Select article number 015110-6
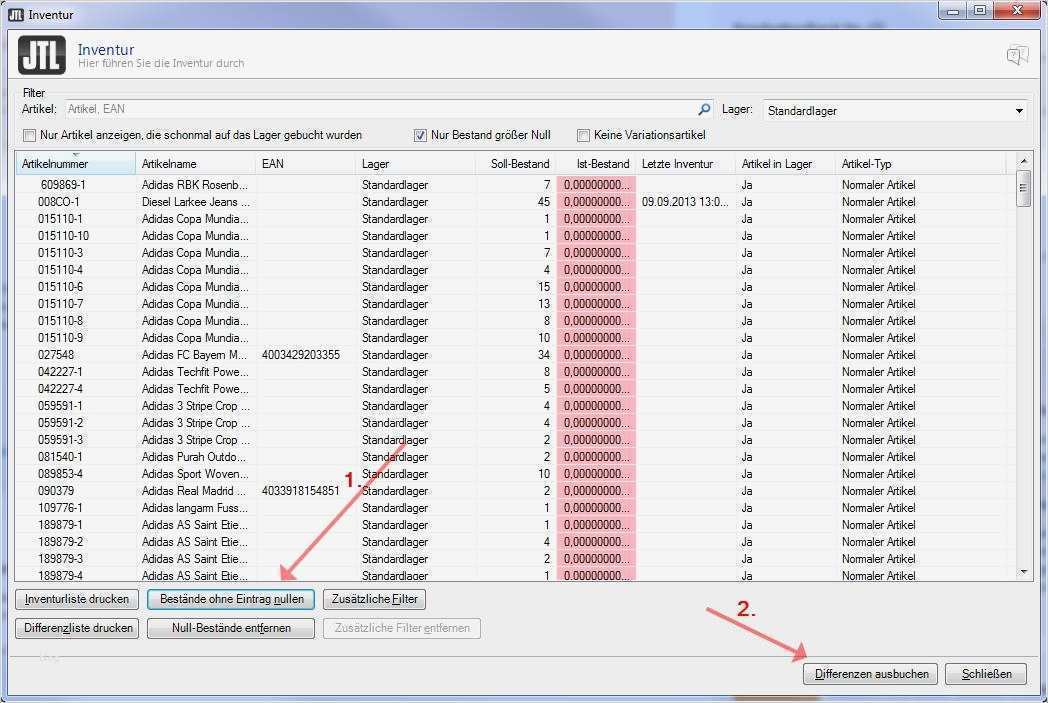Viewport: 1048px width, 703px height. pos(60,287)
